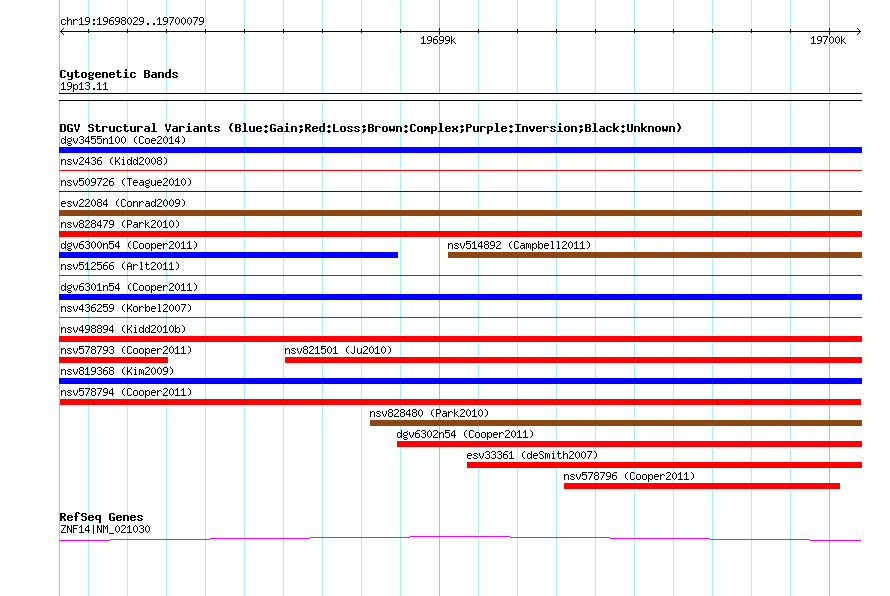This screenshot has width=890, height=596.
Task: Select the short nsv578793 (Cooper2011) red bar
Action: [x=114, y=360]
